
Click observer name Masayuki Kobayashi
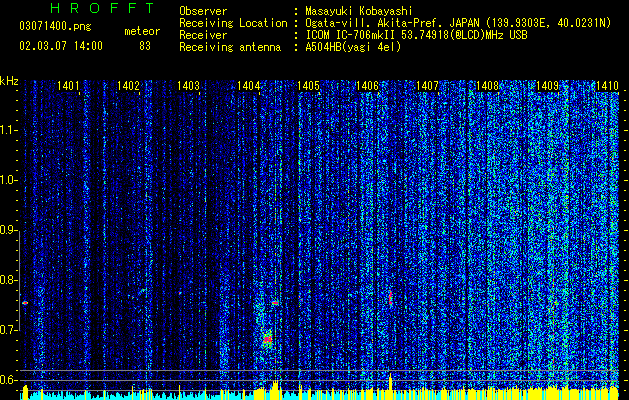[358, 11]
